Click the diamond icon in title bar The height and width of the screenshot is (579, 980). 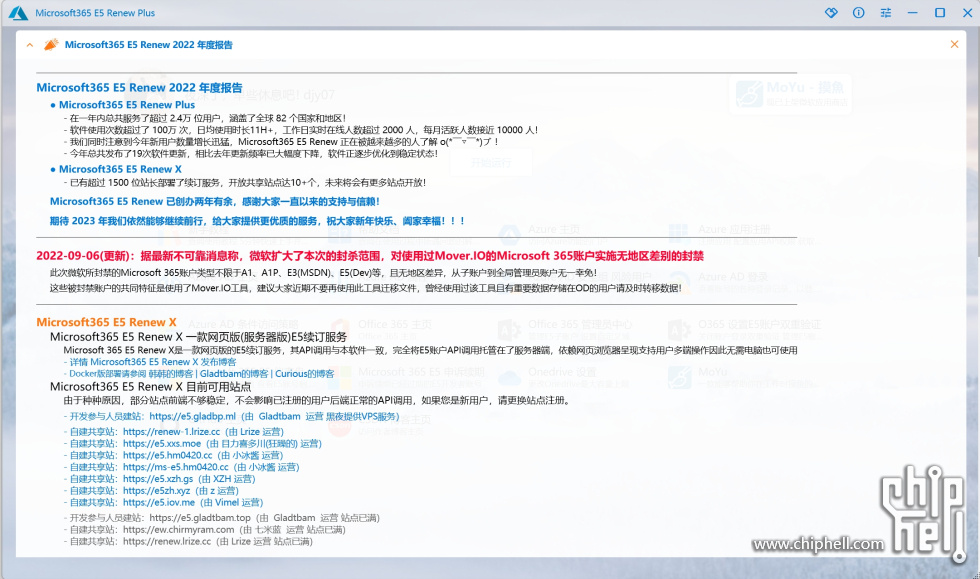(x=831, y=13)
